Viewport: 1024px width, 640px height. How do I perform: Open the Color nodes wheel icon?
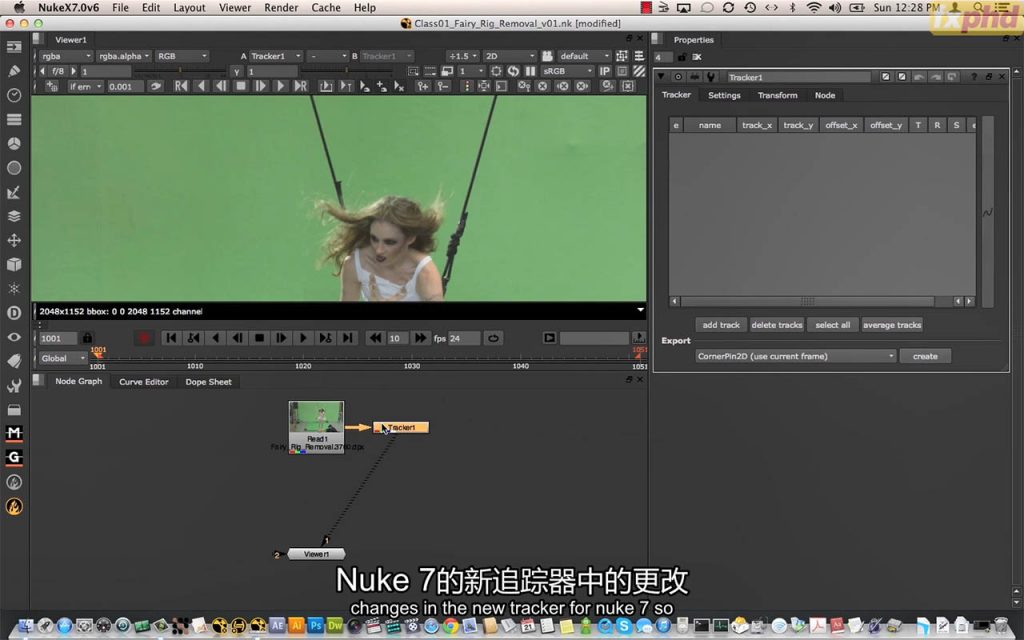coord(14,144)
